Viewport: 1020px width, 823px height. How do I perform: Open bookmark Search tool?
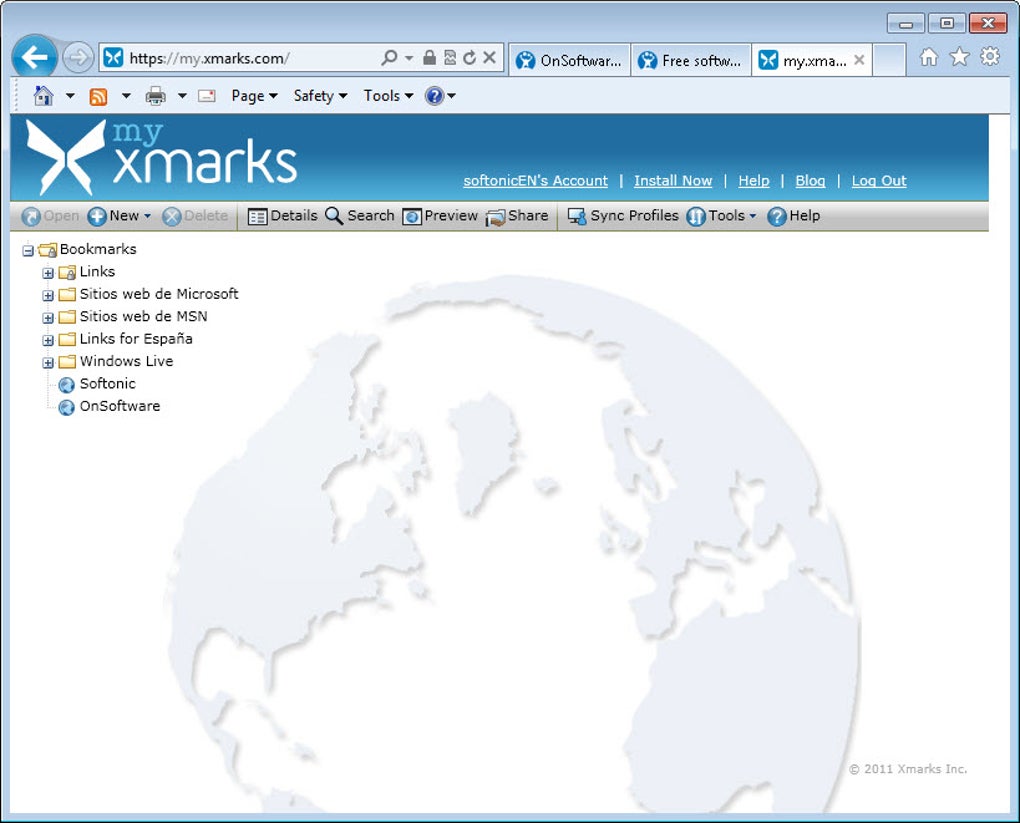(360, 216)
